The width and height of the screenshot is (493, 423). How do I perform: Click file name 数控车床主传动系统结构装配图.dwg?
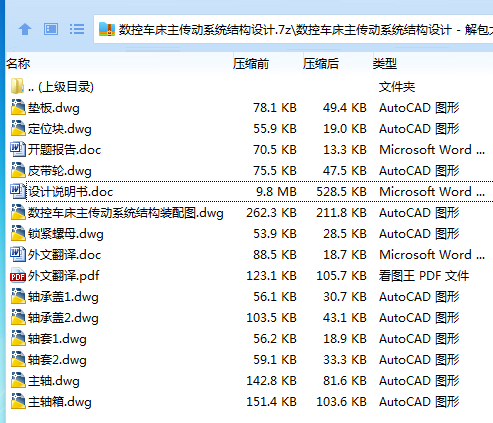tap(126, 213)
